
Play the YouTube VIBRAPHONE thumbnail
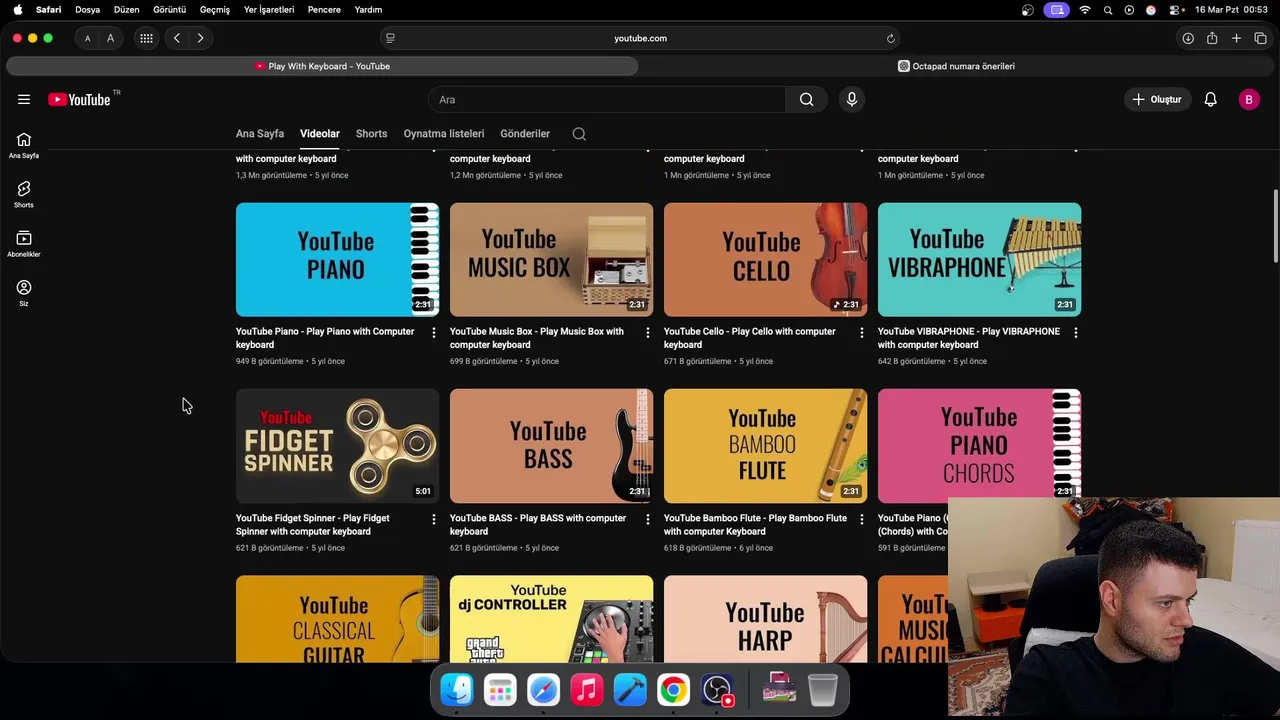click(x=979, y=260)
